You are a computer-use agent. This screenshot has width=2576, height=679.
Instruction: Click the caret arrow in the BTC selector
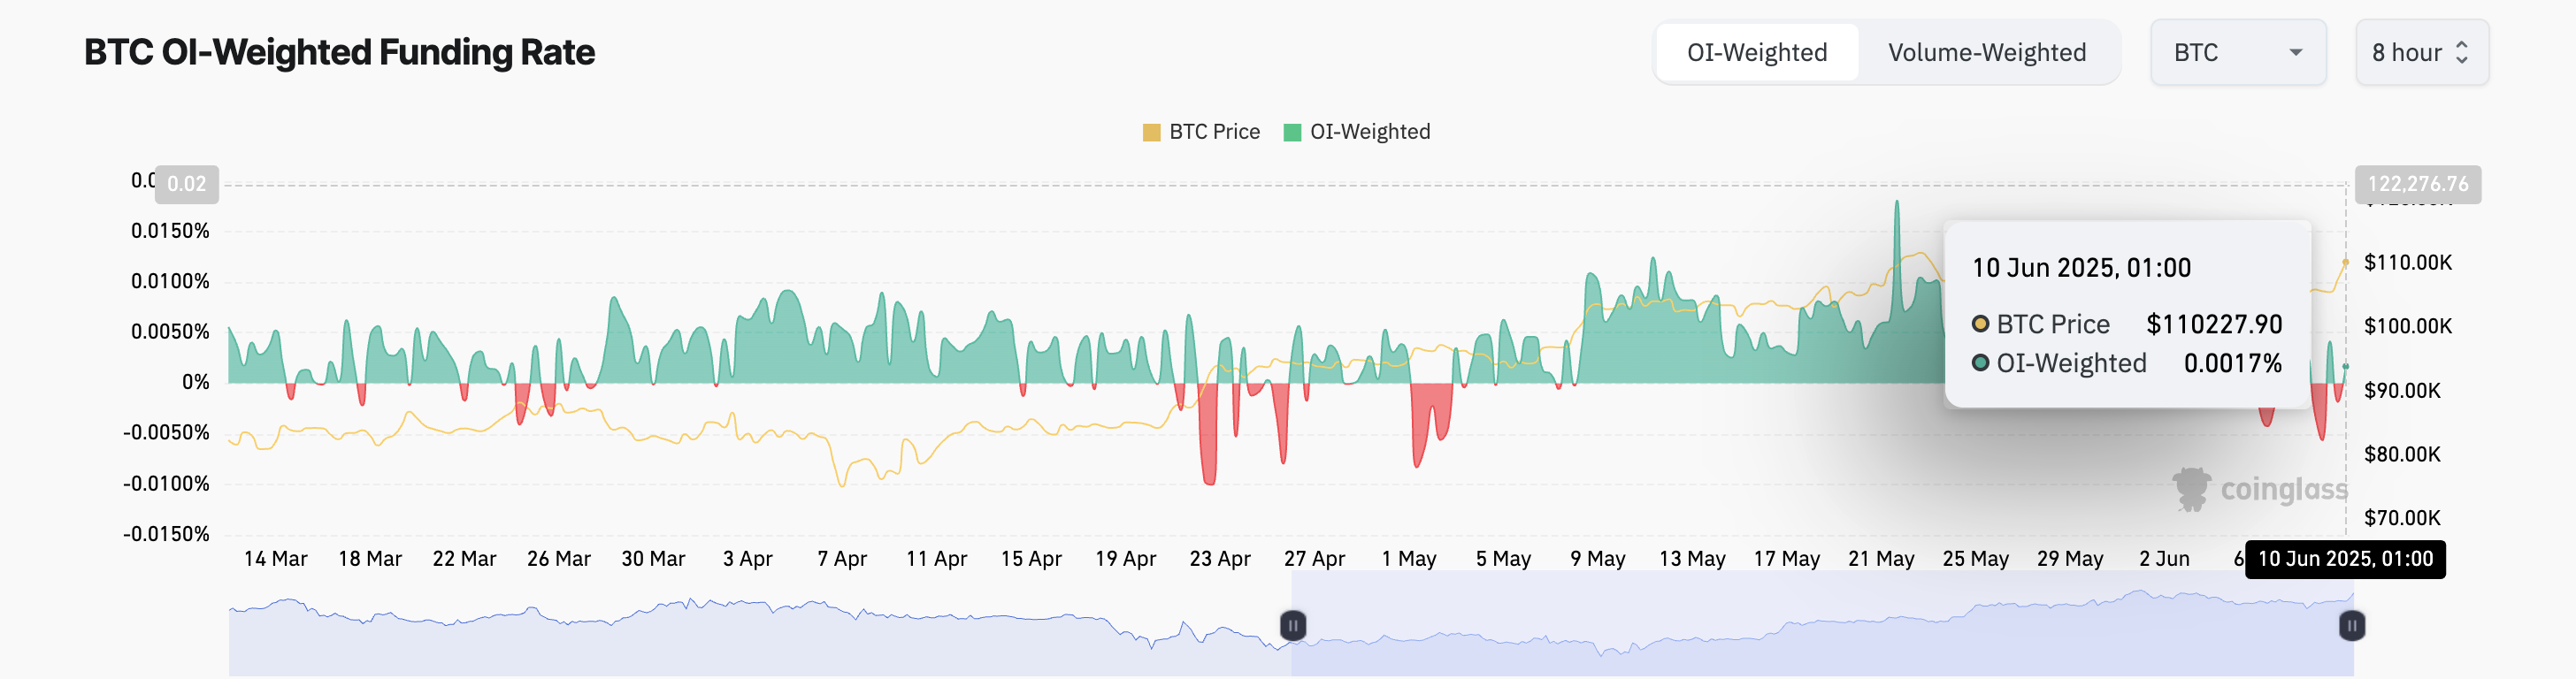(x=2295, y=53)
